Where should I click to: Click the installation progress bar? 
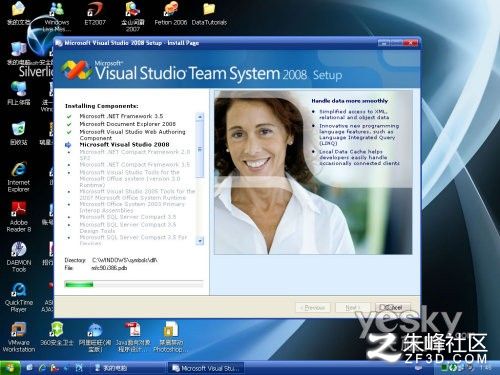click(x=134, y=284)
